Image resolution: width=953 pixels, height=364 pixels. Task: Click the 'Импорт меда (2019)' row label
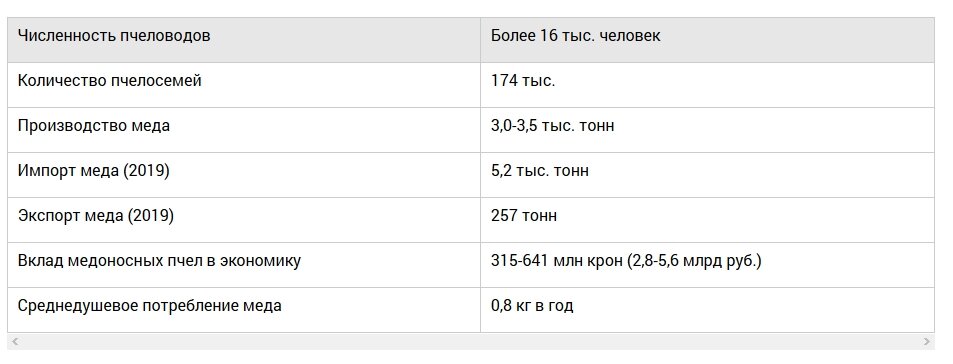[94, 171]
